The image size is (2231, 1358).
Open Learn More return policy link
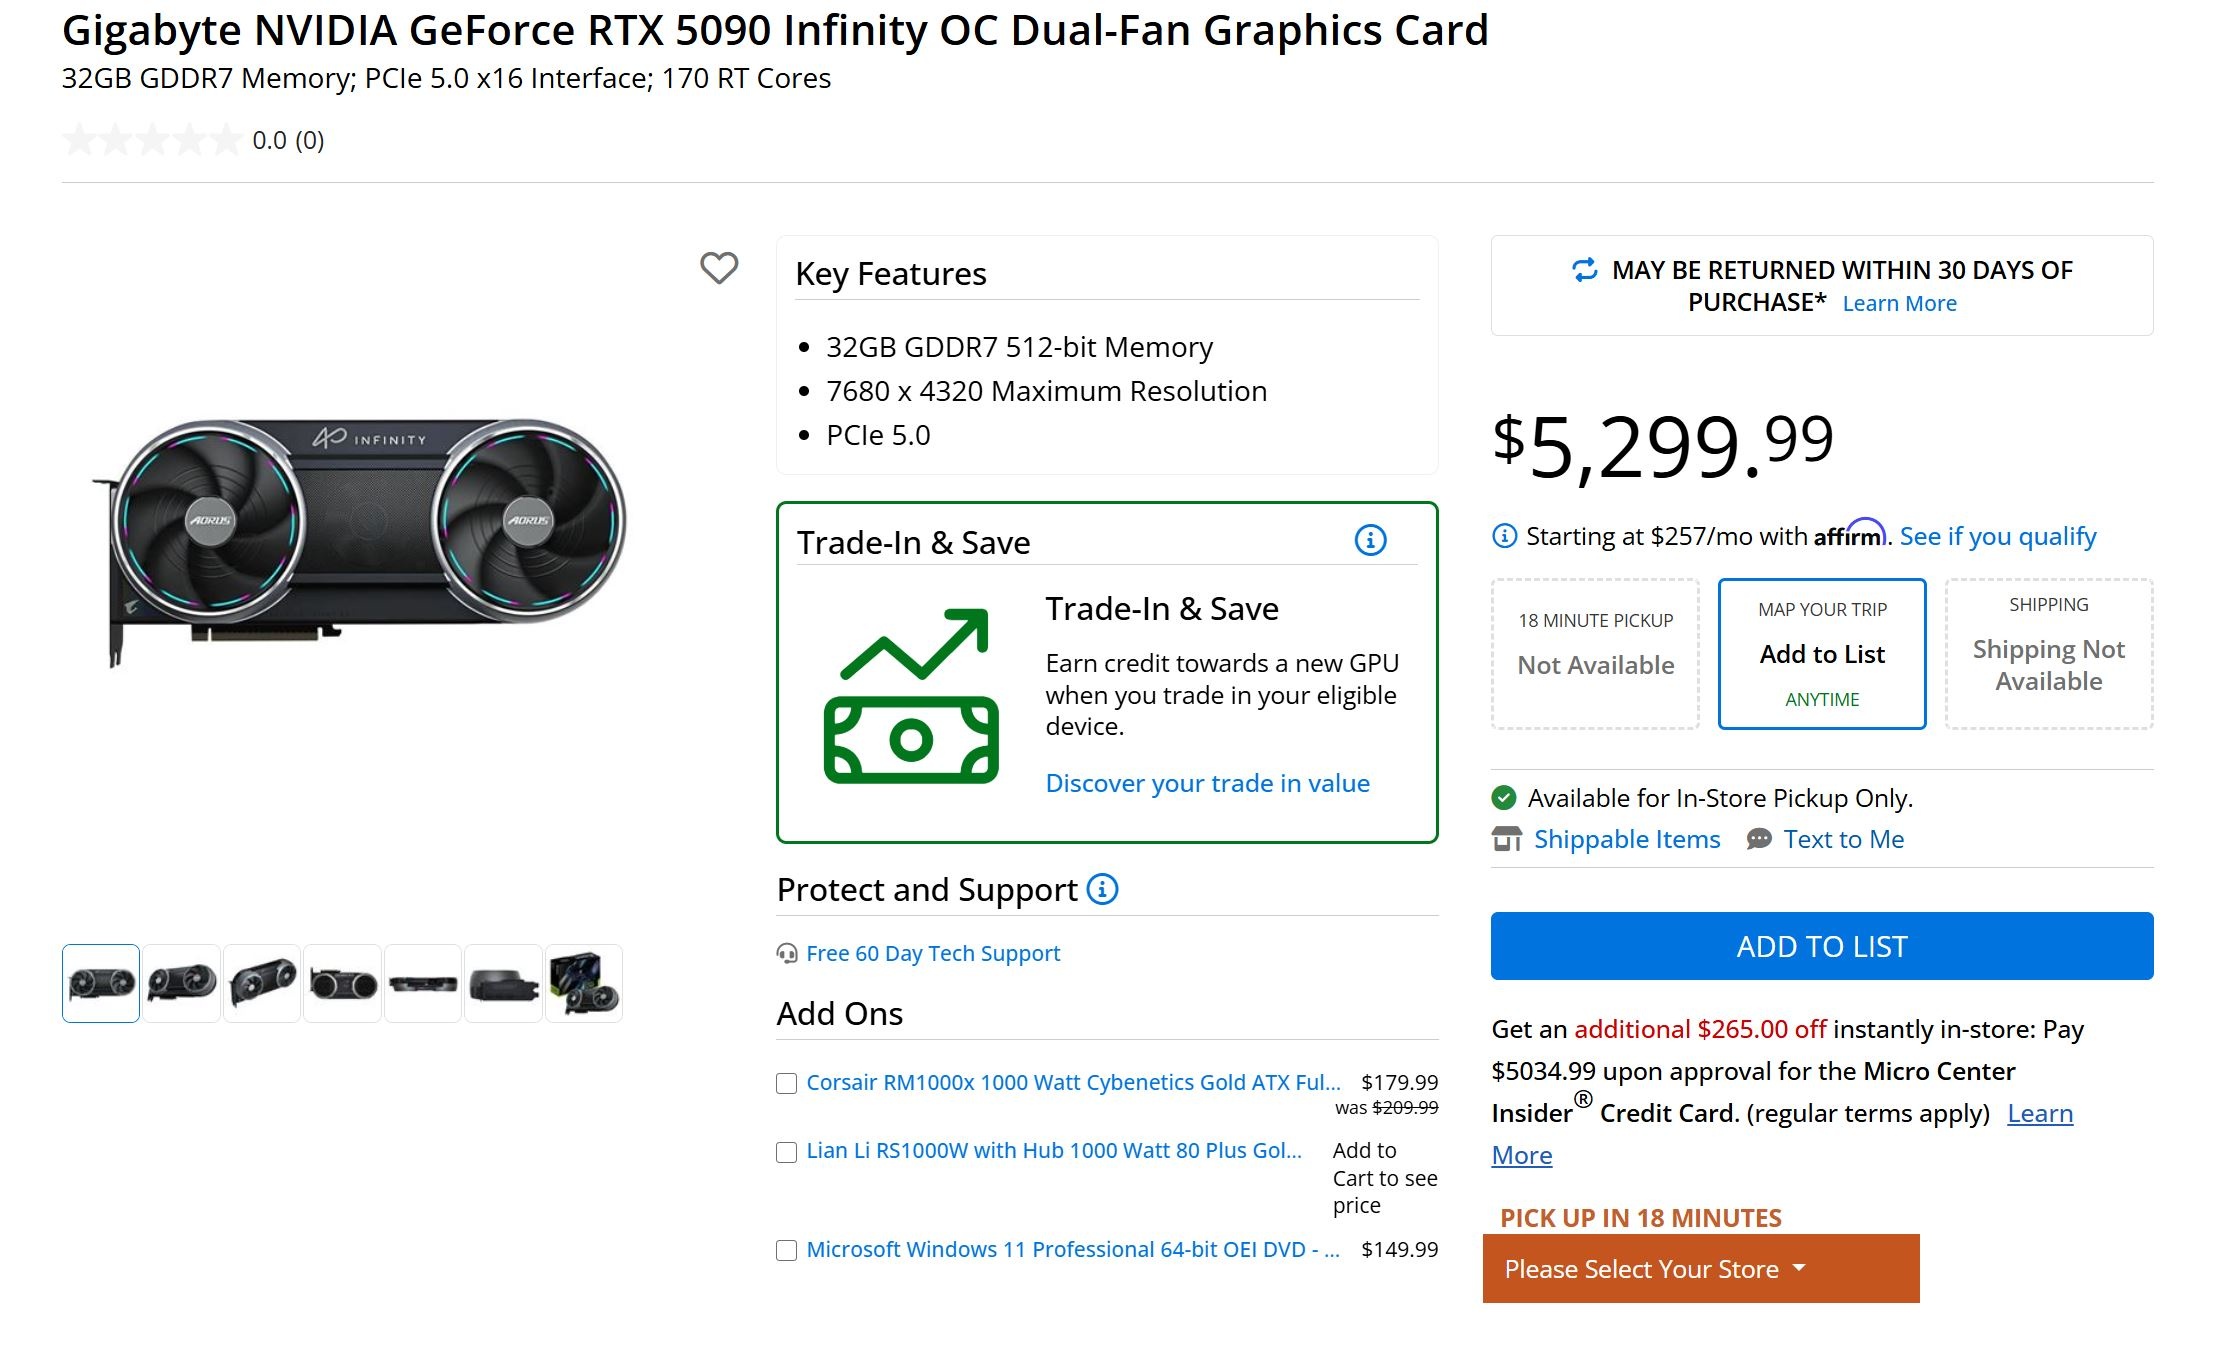click(x=1899, y=303)
